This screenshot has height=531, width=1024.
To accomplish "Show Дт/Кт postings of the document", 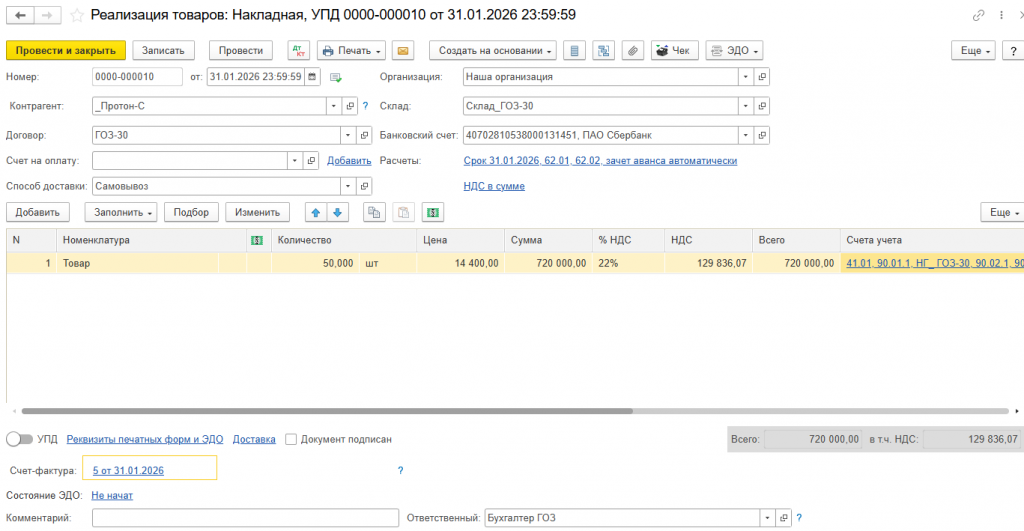I will point(298,50).
